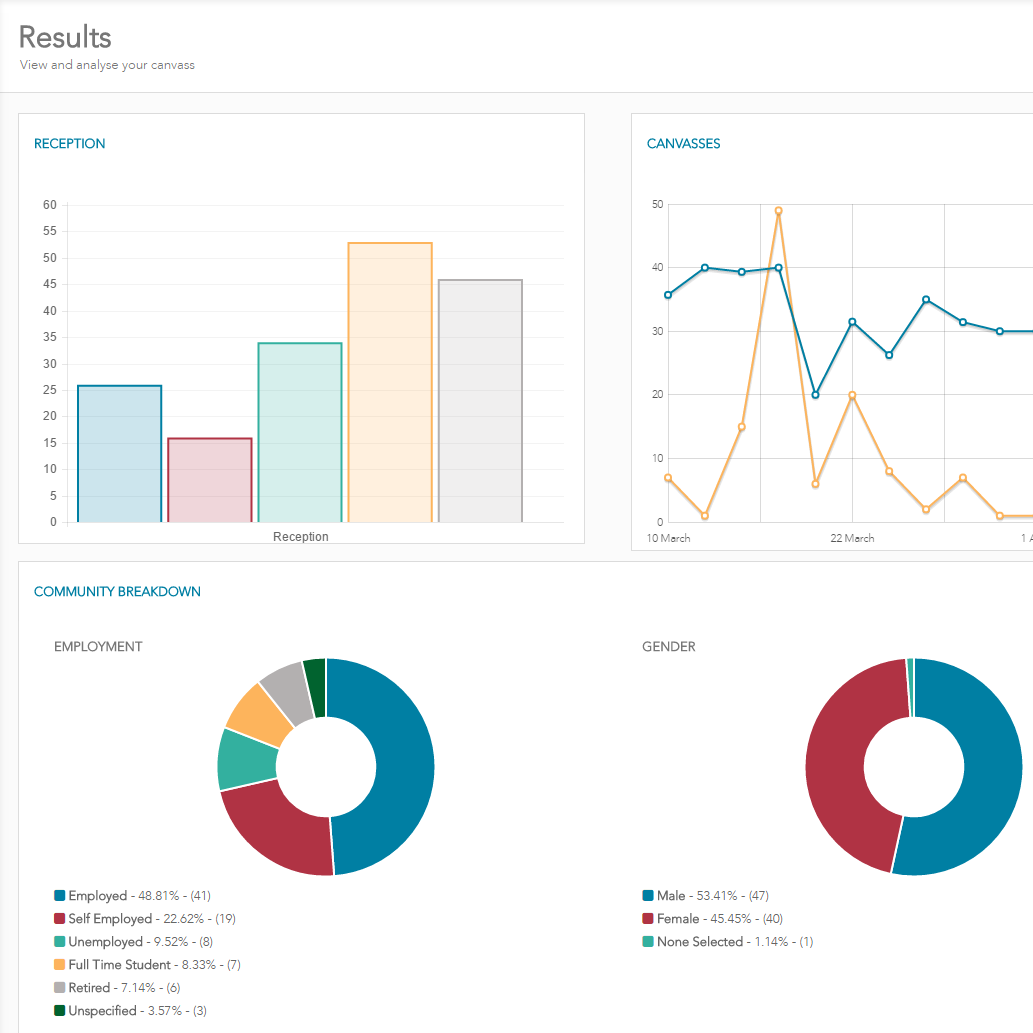Click the None Selected legend swatch
The width and height of the screenshot is (1033, 1033).
pyautogui.click(x=648, y=942)
